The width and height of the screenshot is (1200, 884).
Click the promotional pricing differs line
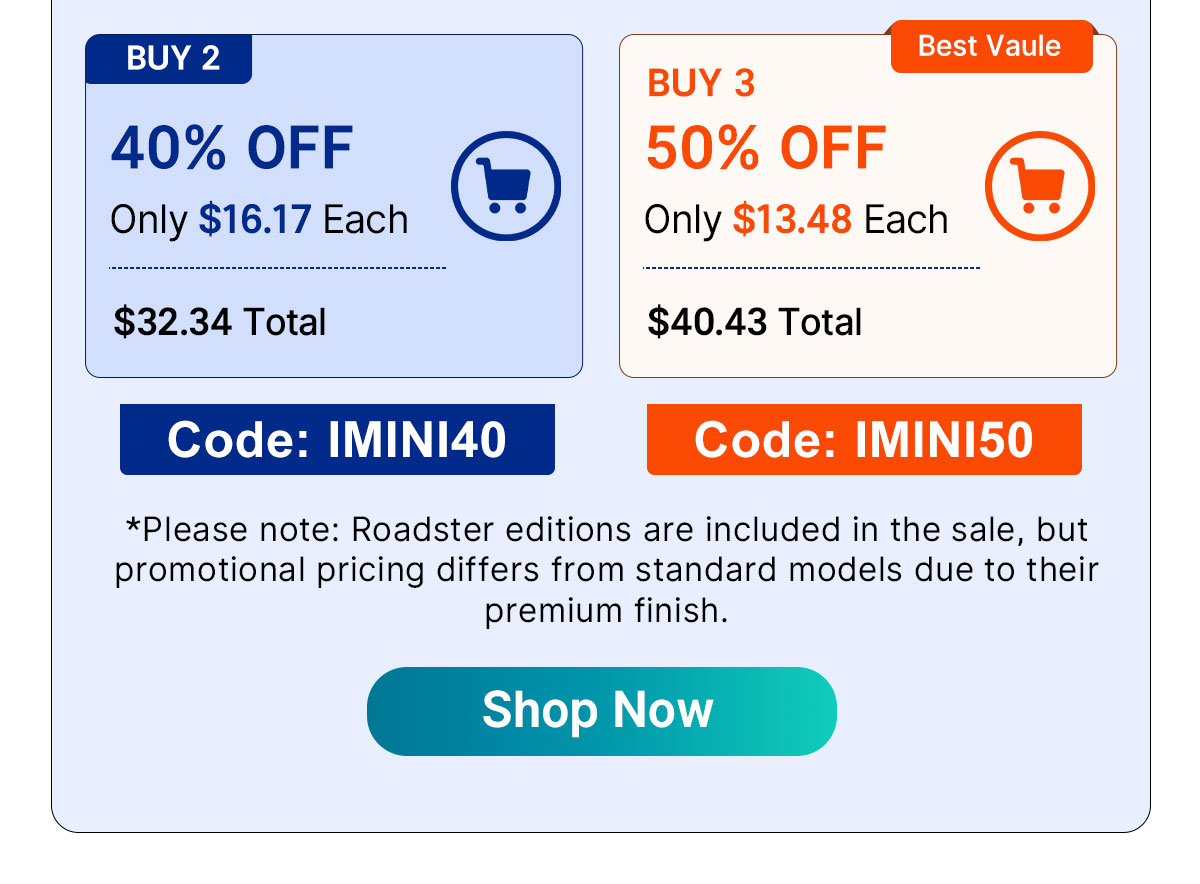click(606, 569)
